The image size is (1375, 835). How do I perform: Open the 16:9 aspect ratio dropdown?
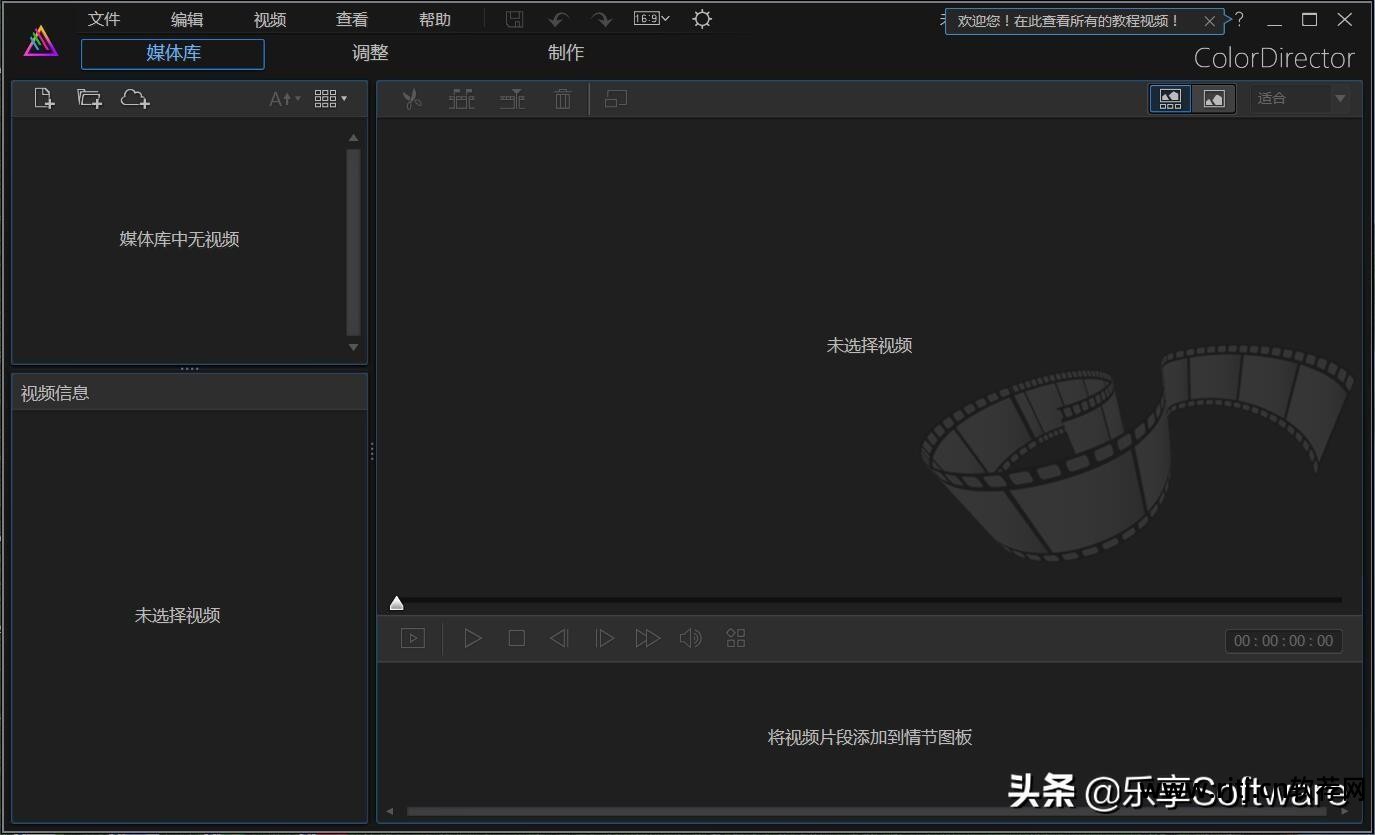(x=652, y=19)
